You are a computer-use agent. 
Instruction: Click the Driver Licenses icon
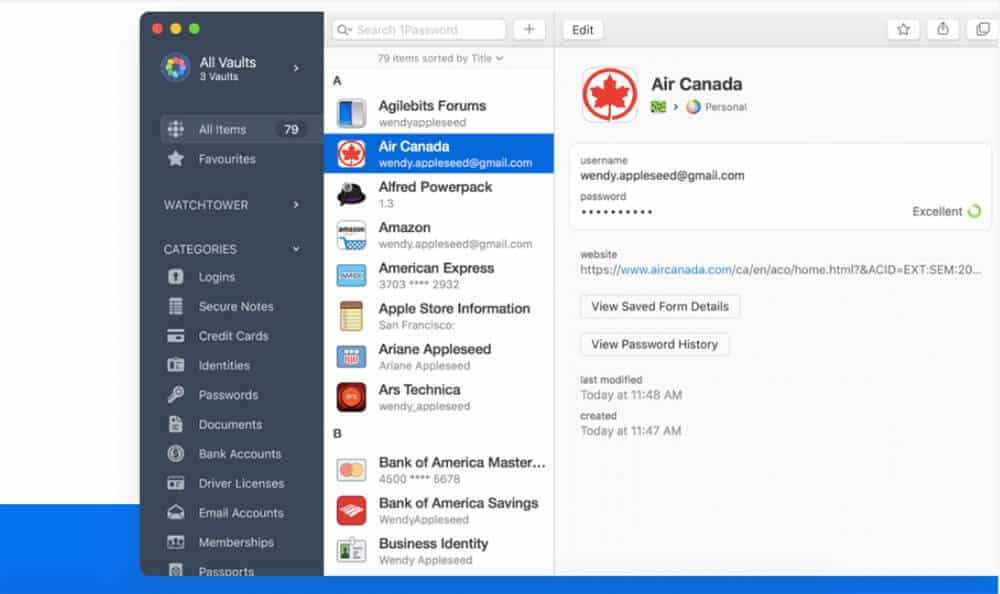tap(175, 483)
